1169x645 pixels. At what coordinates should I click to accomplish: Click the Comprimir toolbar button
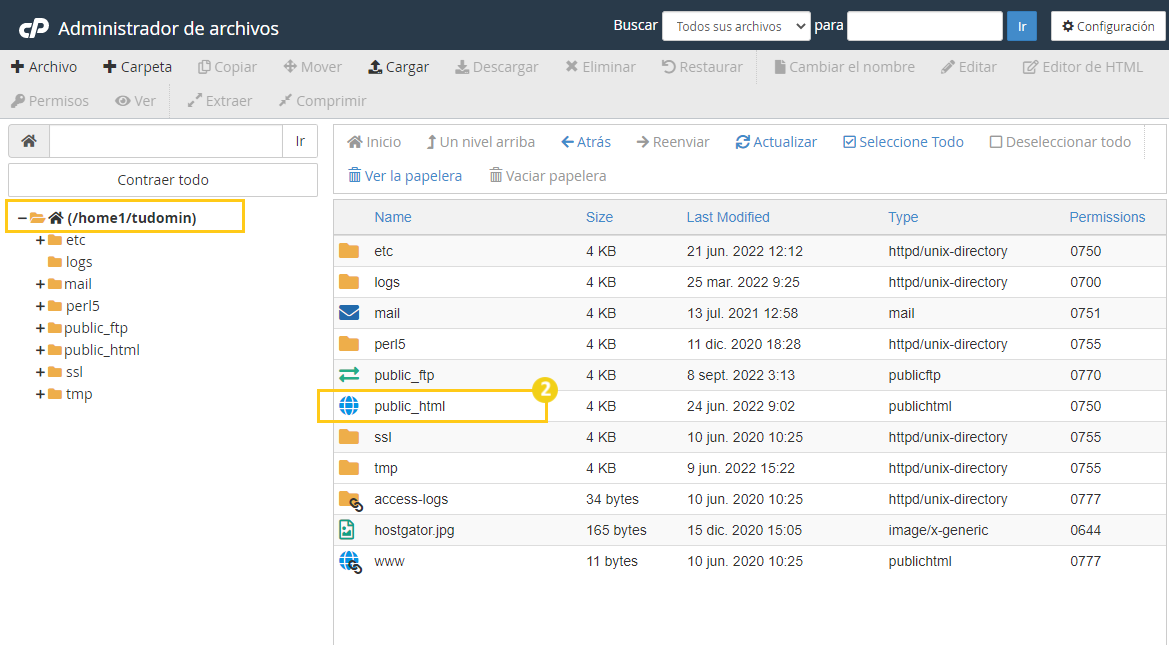[x=322, y=101]
